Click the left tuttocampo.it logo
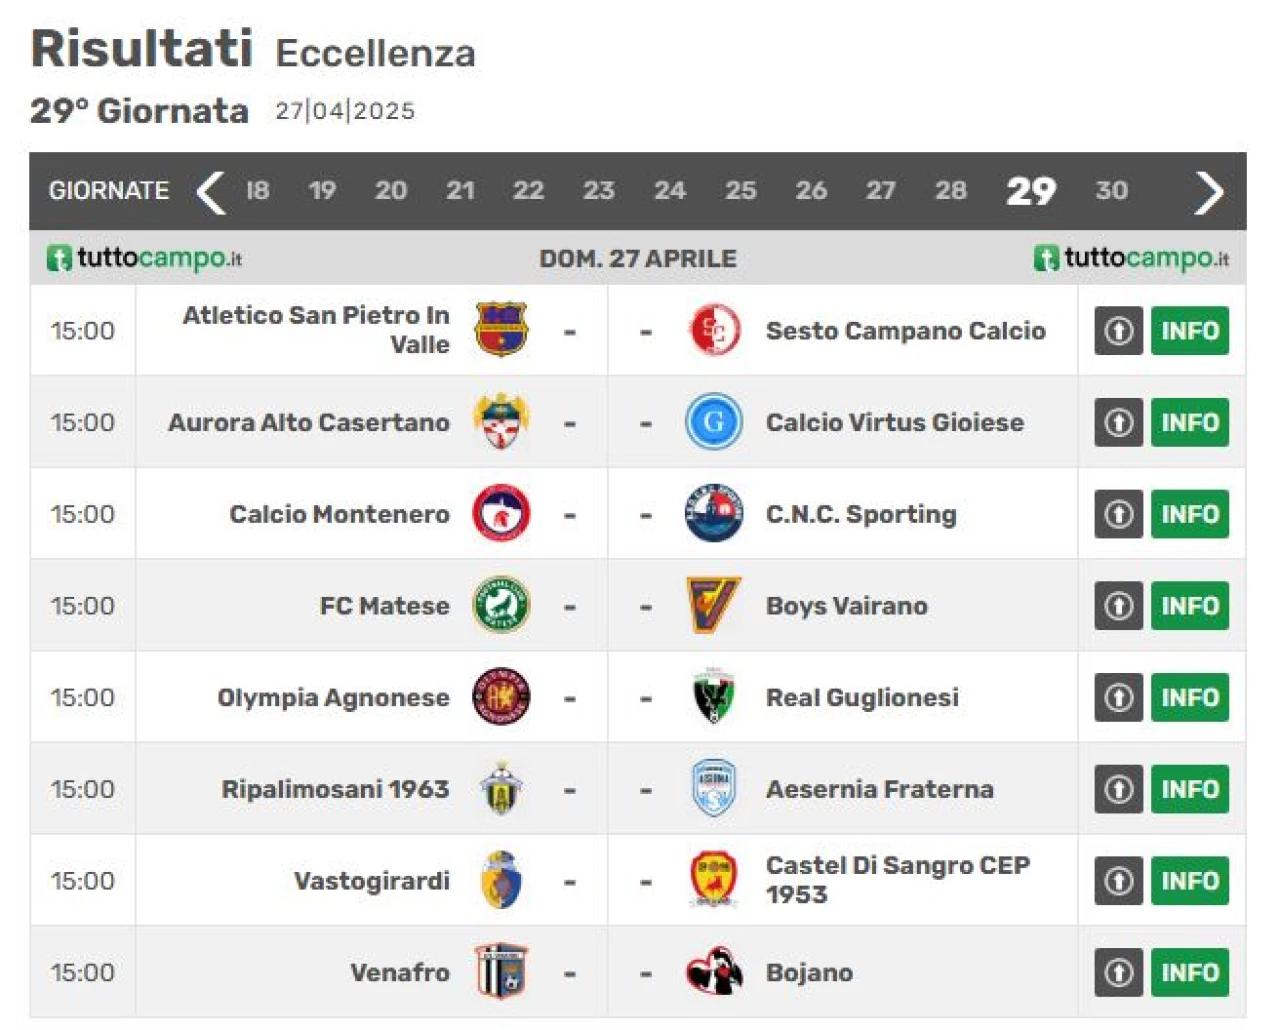 pos(145,258)
